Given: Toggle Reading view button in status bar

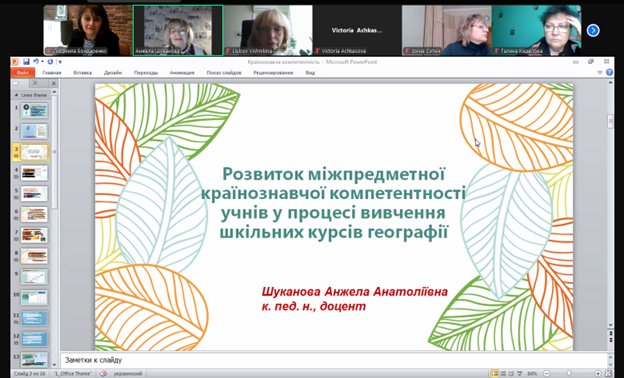Looking at the screenshot, I should 511,374.
